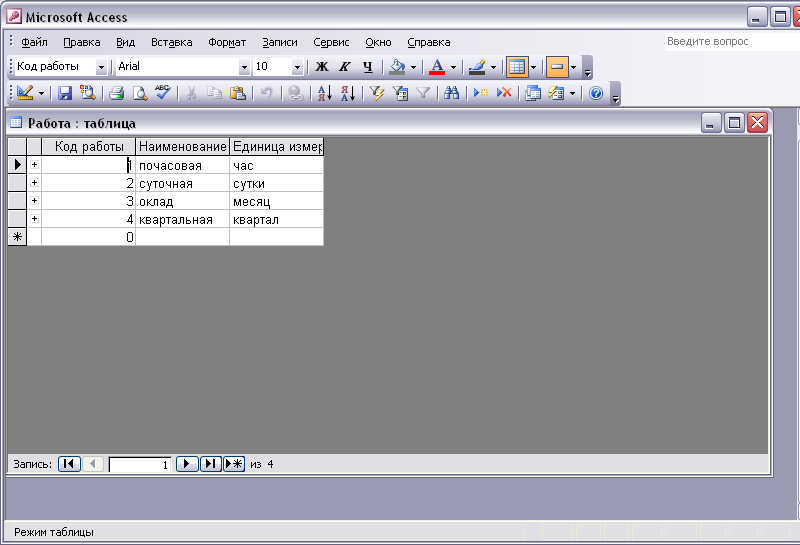Click the delete record toolbar icon
This screenshot has height=545, width=800.
pos(504,93)
